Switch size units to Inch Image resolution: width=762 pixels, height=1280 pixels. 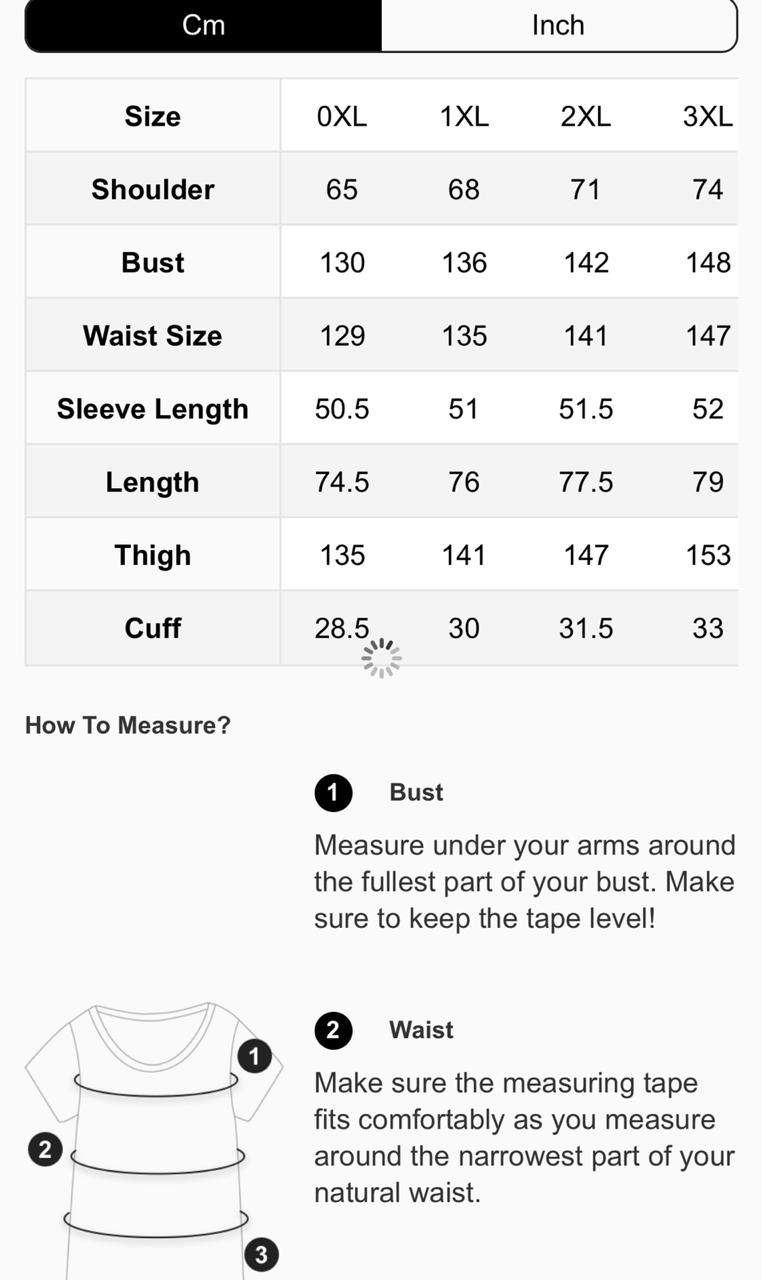pyautogui.click(x=558, y=25)
